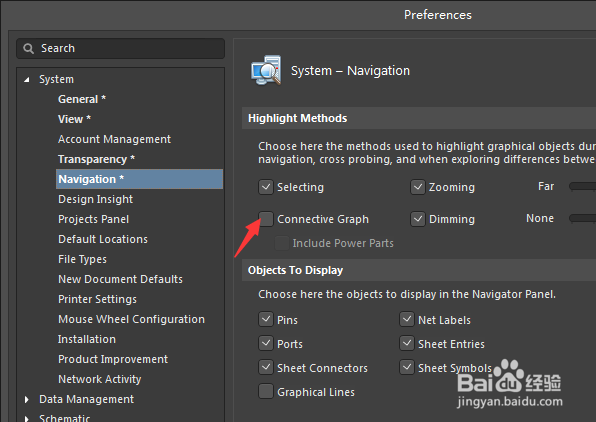This screenshot has width=596, height=422.
Task: Toggle the Sheet Entries checkbox
Action: (x=407, y=343)
